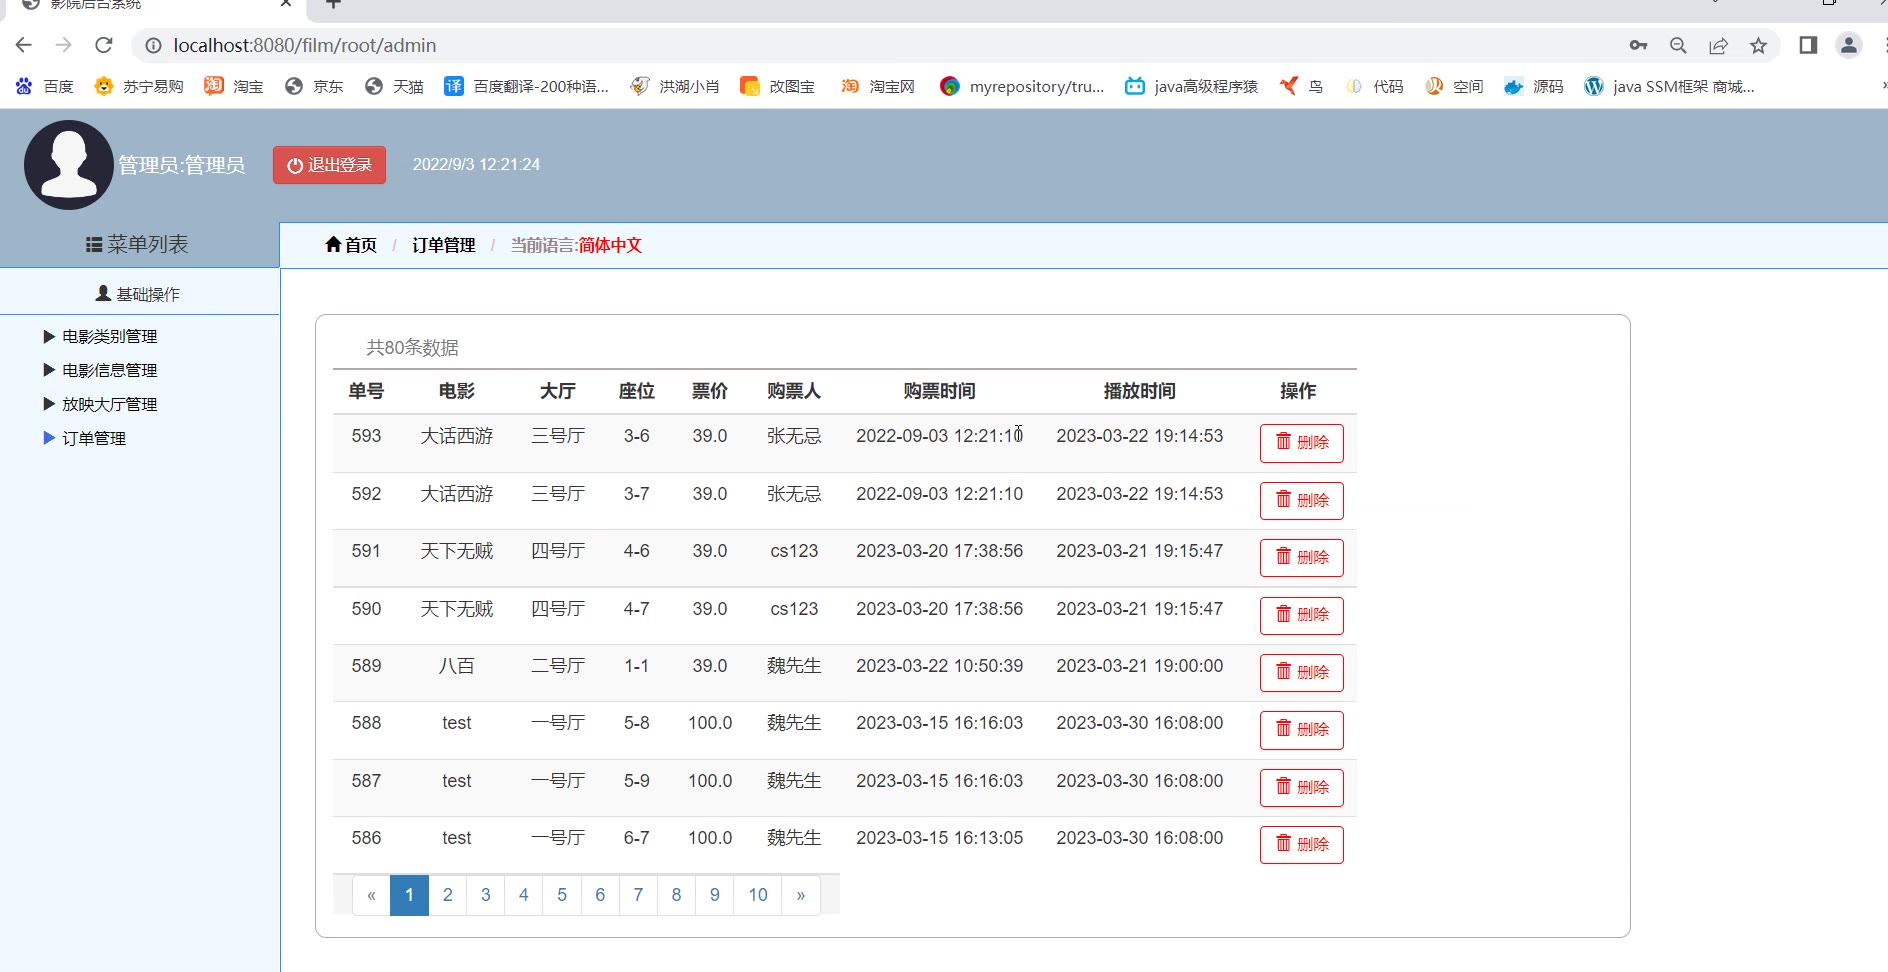Open the browser zoom magnifier icon
The image size is (1888, 972).
click(1678, 45)
